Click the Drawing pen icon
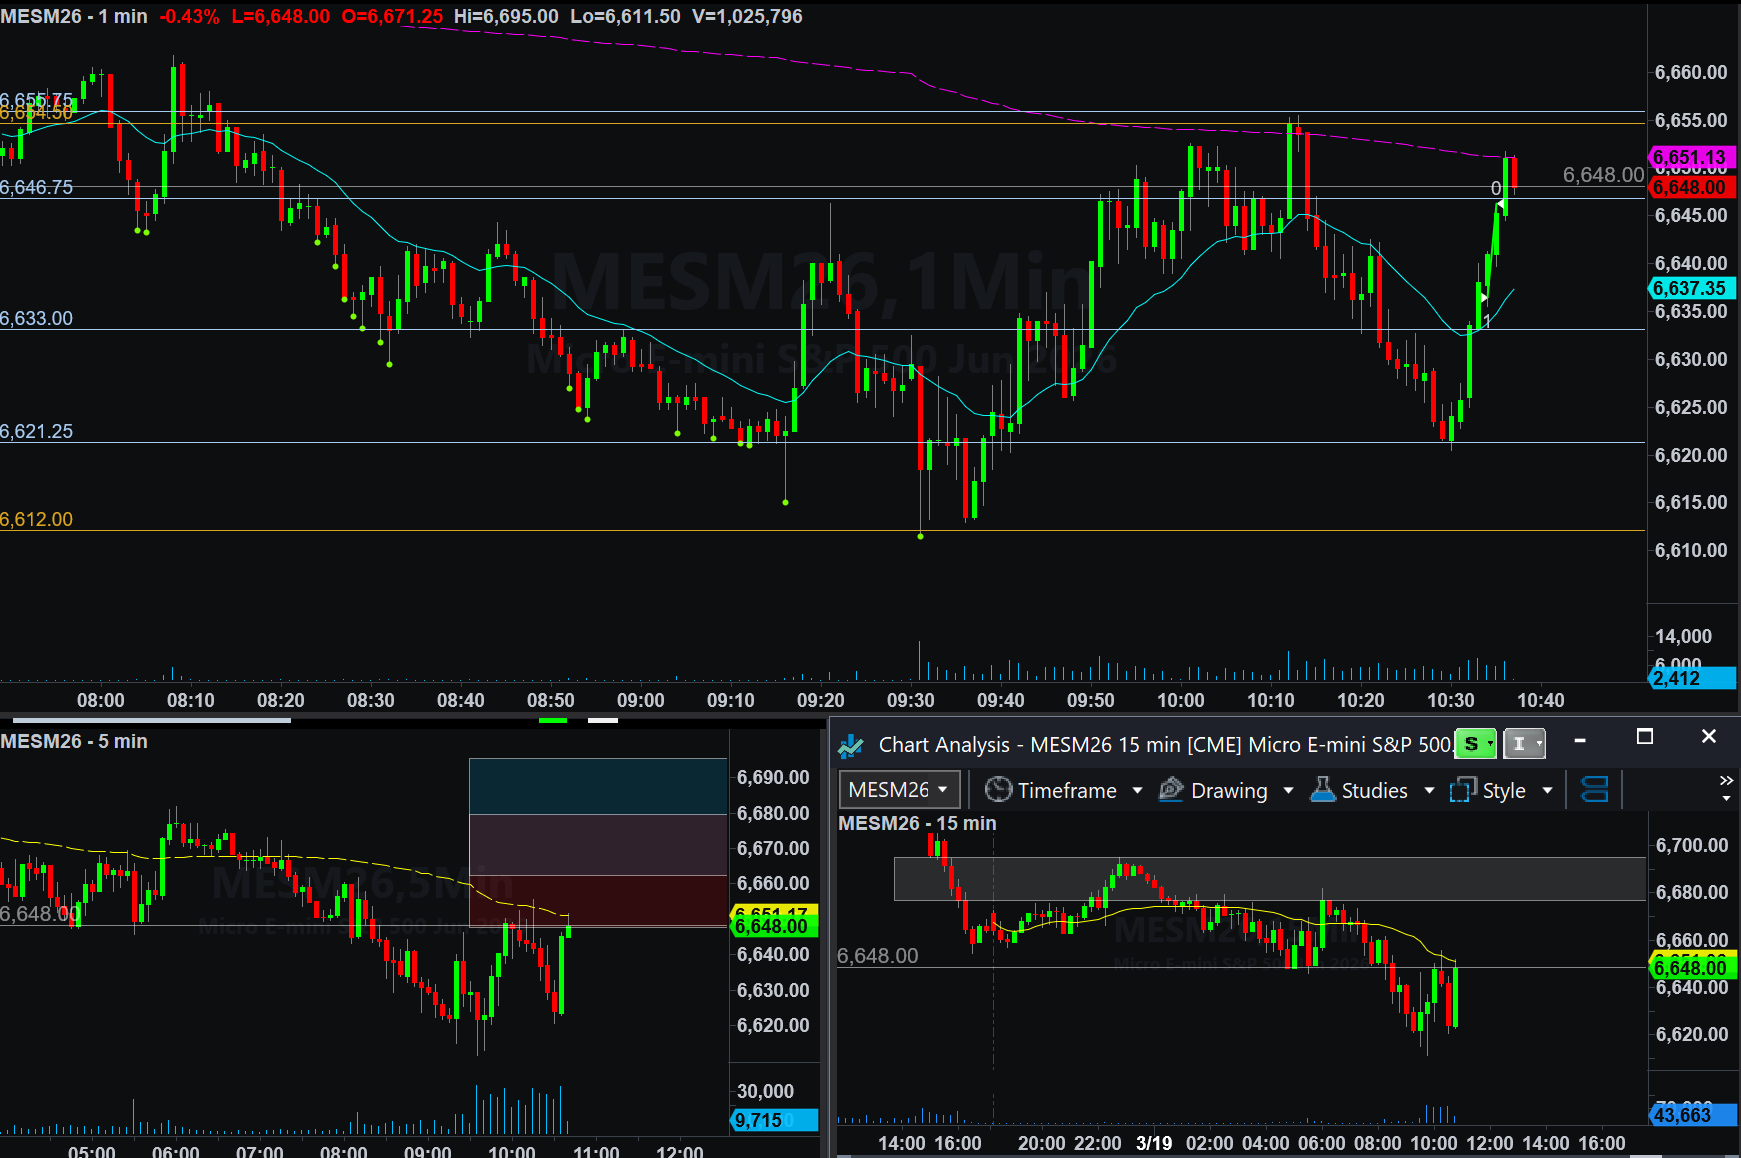1741x1158 pixels. click(x=1171, y=790)
